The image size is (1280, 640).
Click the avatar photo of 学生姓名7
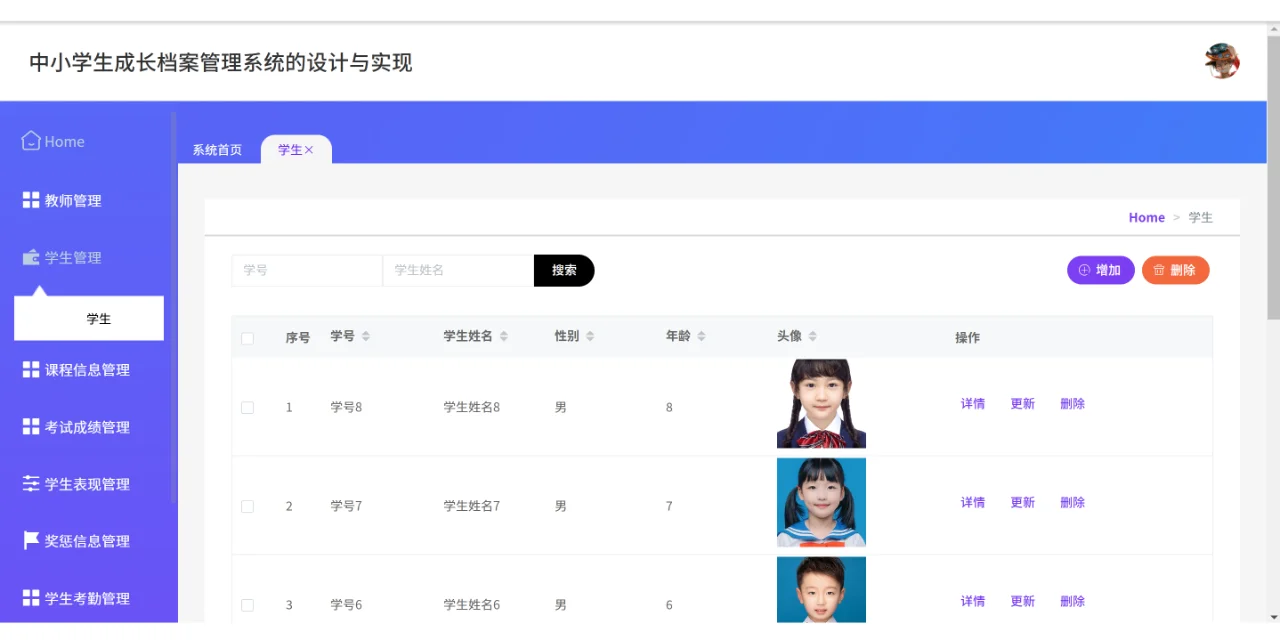pyautogui.click(x=821, y=502)
